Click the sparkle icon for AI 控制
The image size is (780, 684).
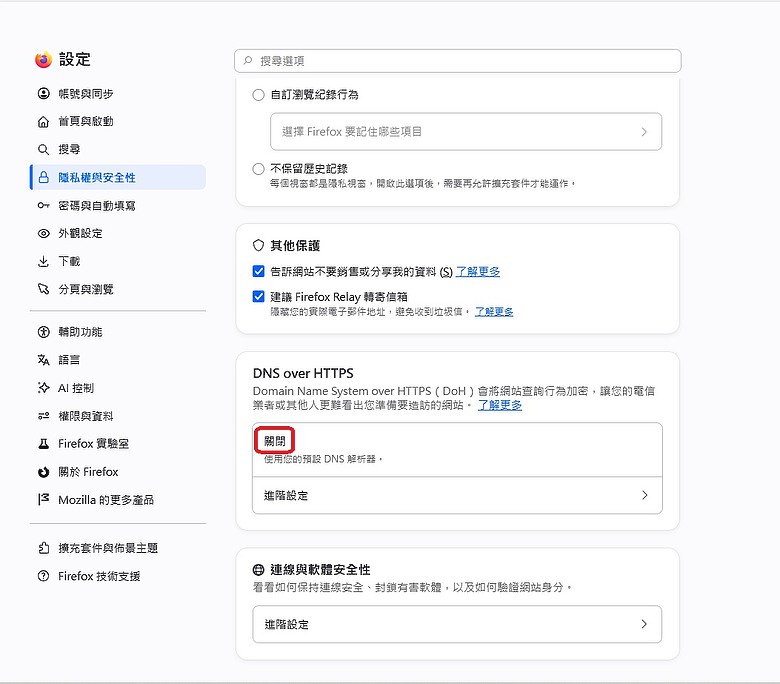click(x=44, y=388)
